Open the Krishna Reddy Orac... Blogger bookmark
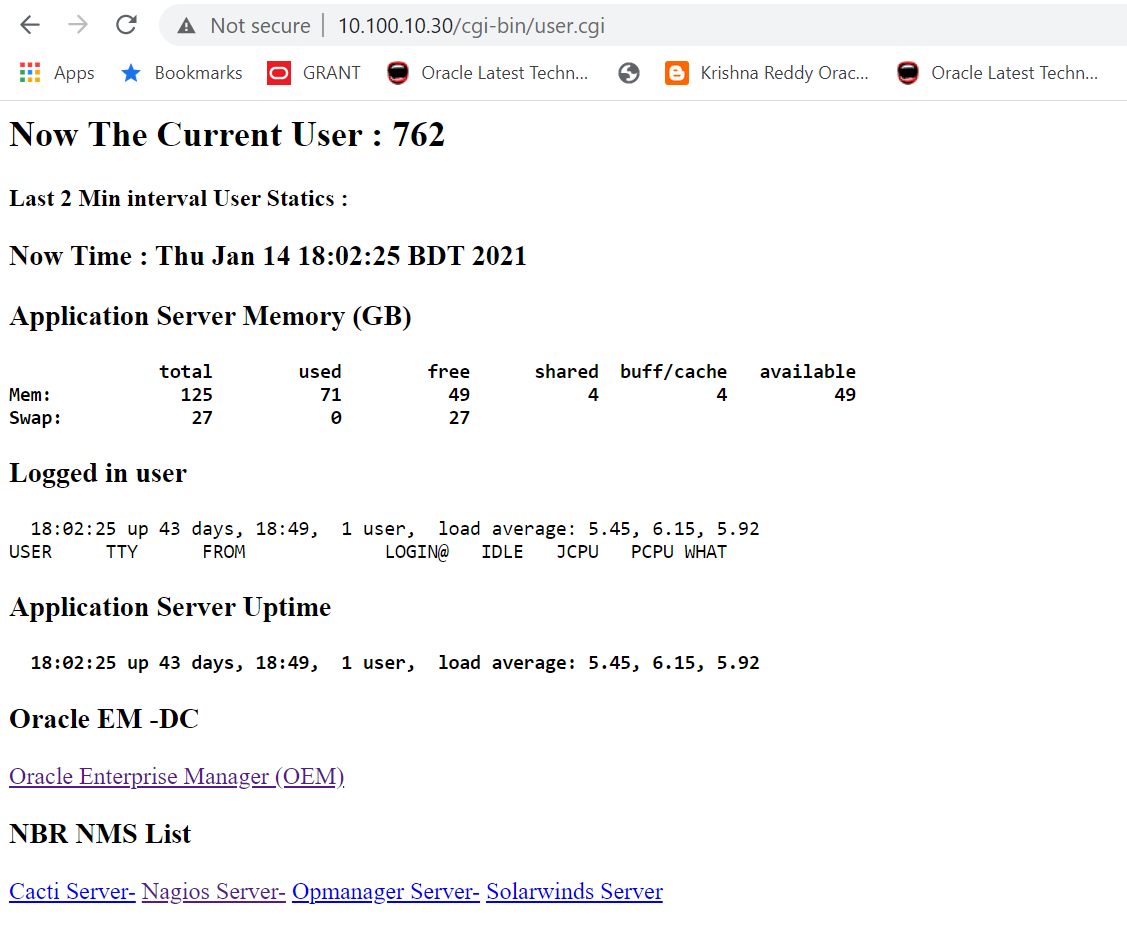This screenshot has height=929, width=1127. (767, 73)
